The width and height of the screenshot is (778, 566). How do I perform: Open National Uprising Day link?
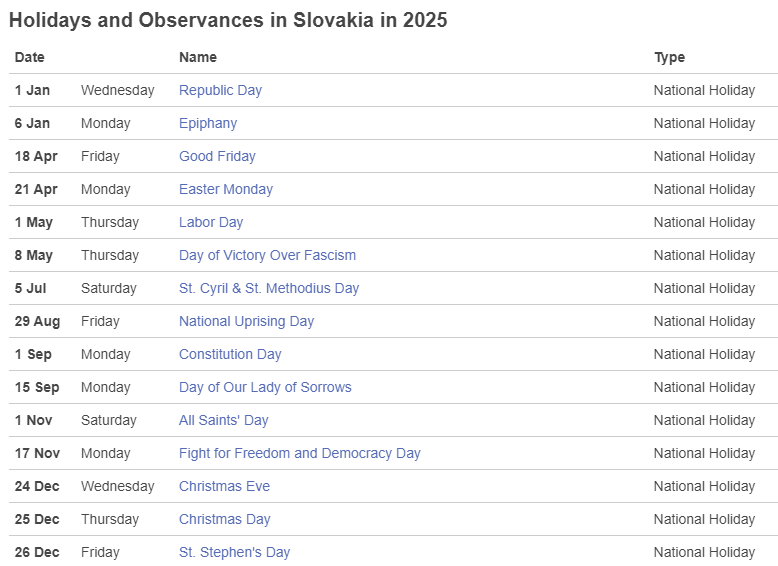click(x=247, y=321)
